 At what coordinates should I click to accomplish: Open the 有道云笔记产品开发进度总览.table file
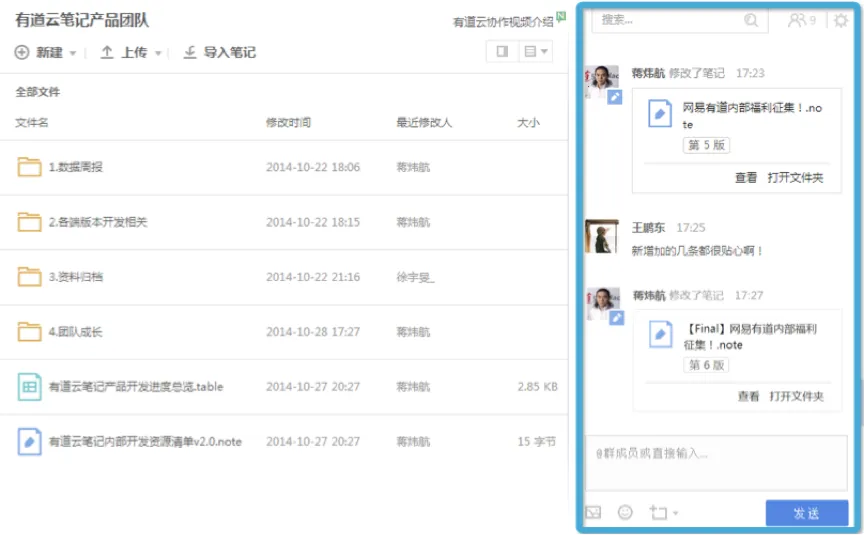135,386
